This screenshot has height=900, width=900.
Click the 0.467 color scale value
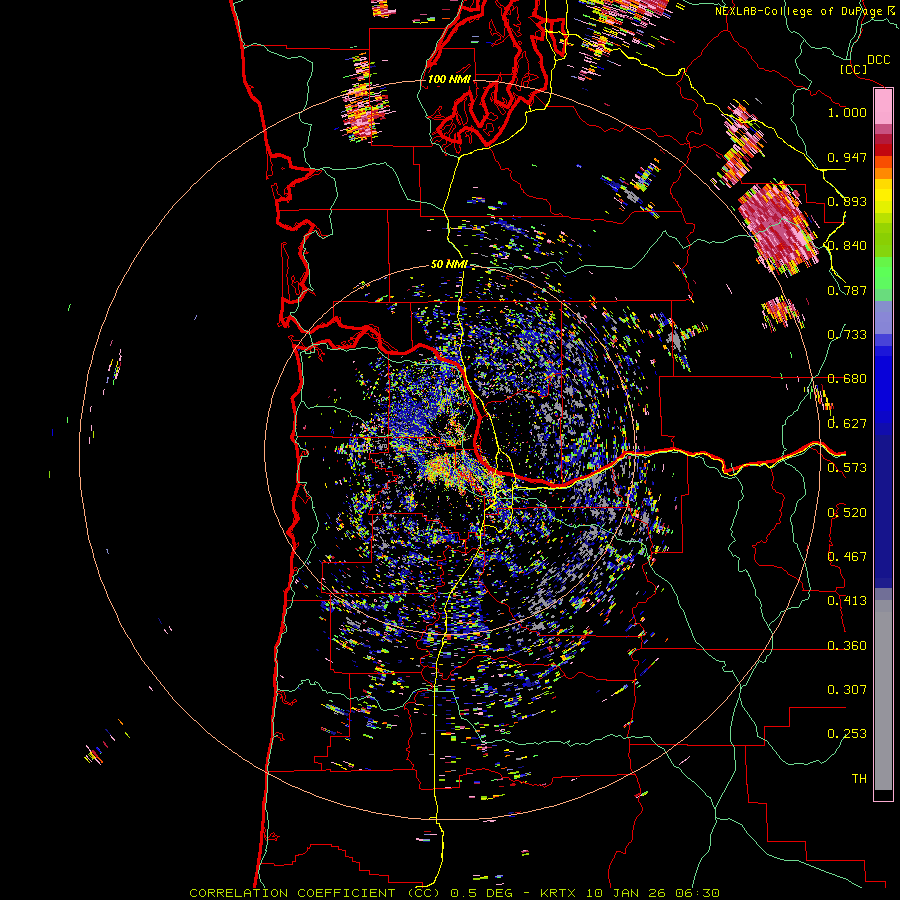coord(847,557)
